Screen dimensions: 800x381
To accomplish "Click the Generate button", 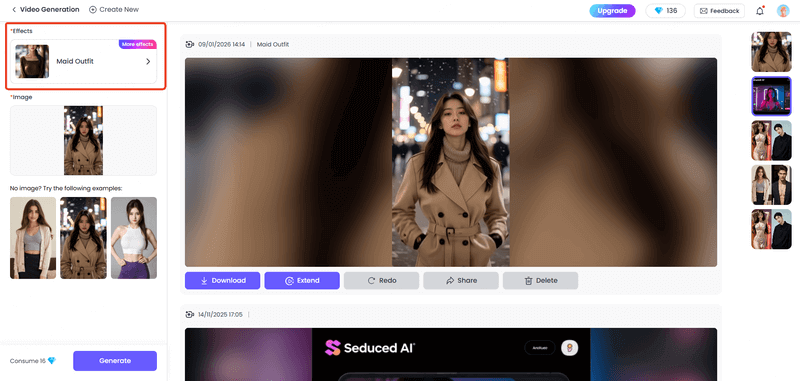I will click(x=115, y=361).
